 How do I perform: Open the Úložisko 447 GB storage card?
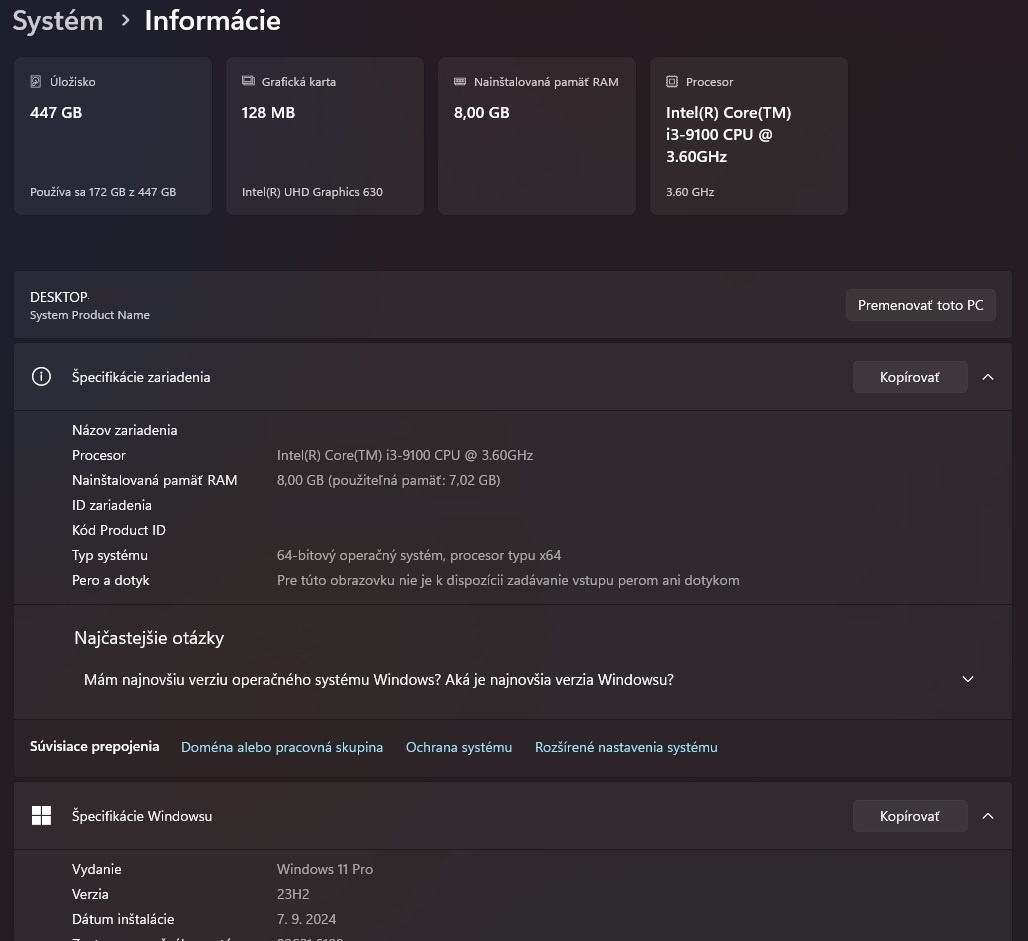113,136
